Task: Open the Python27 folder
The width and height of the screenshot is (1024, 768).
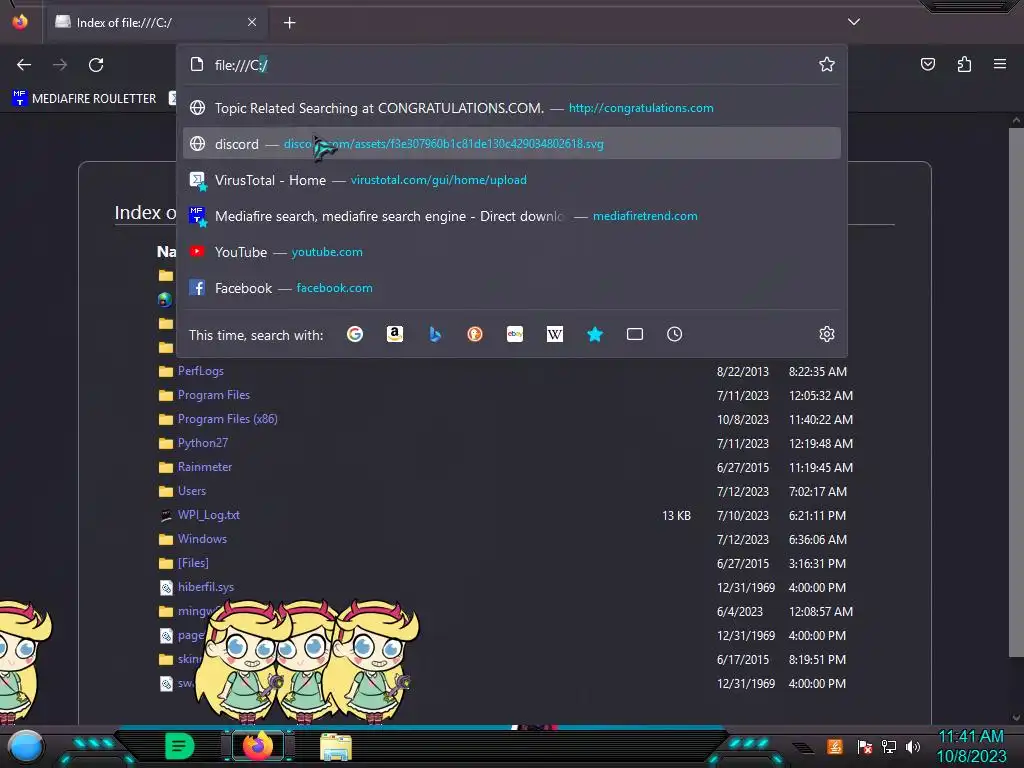Action: tap(202, 443)
